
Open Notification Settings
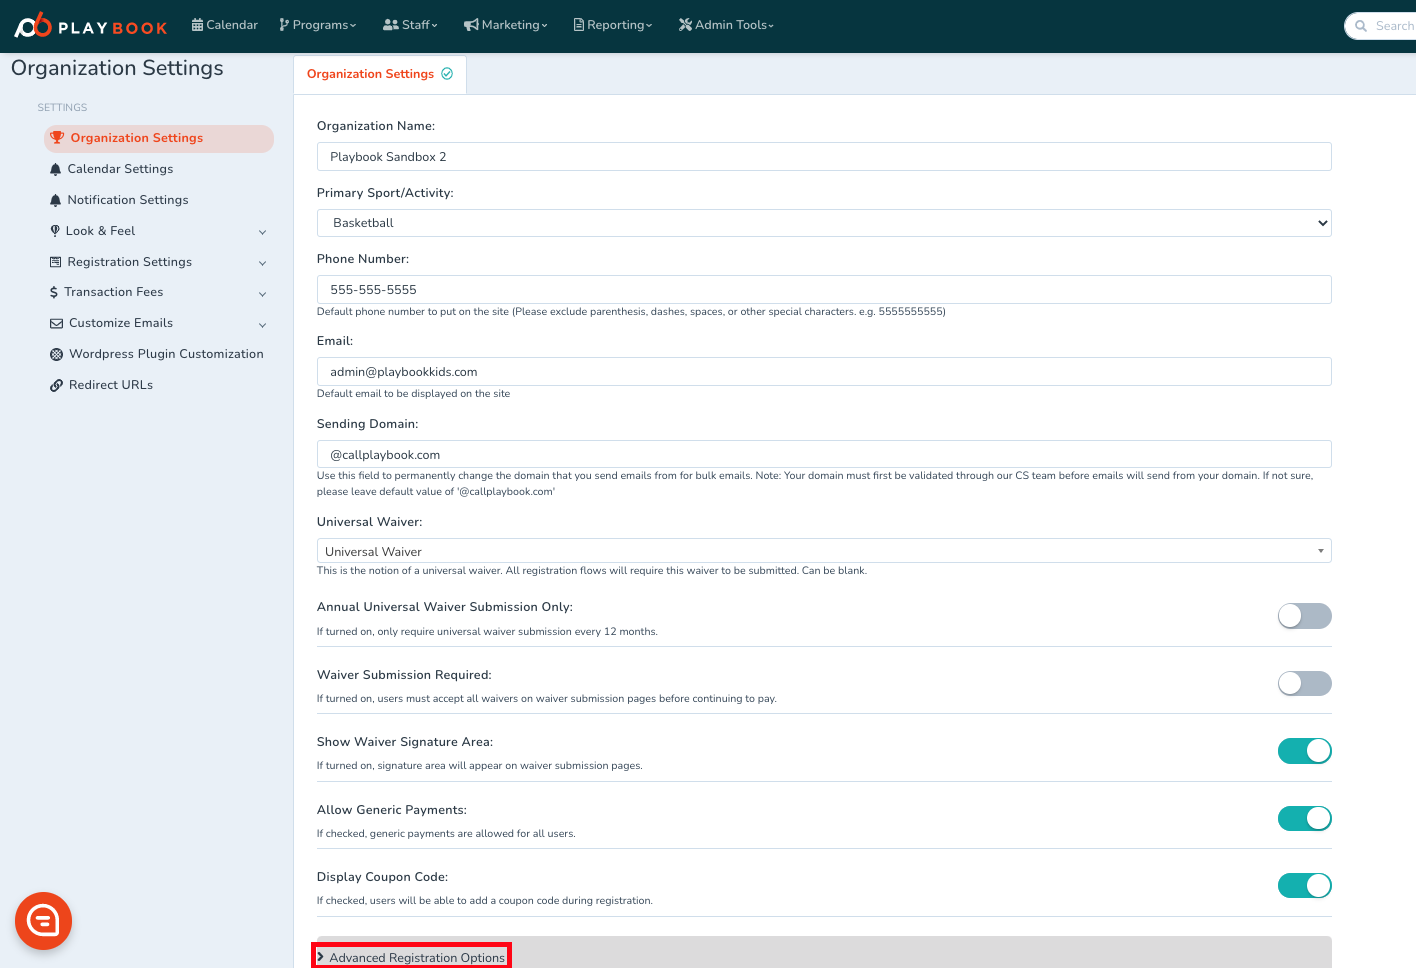[x=128, y=200]
